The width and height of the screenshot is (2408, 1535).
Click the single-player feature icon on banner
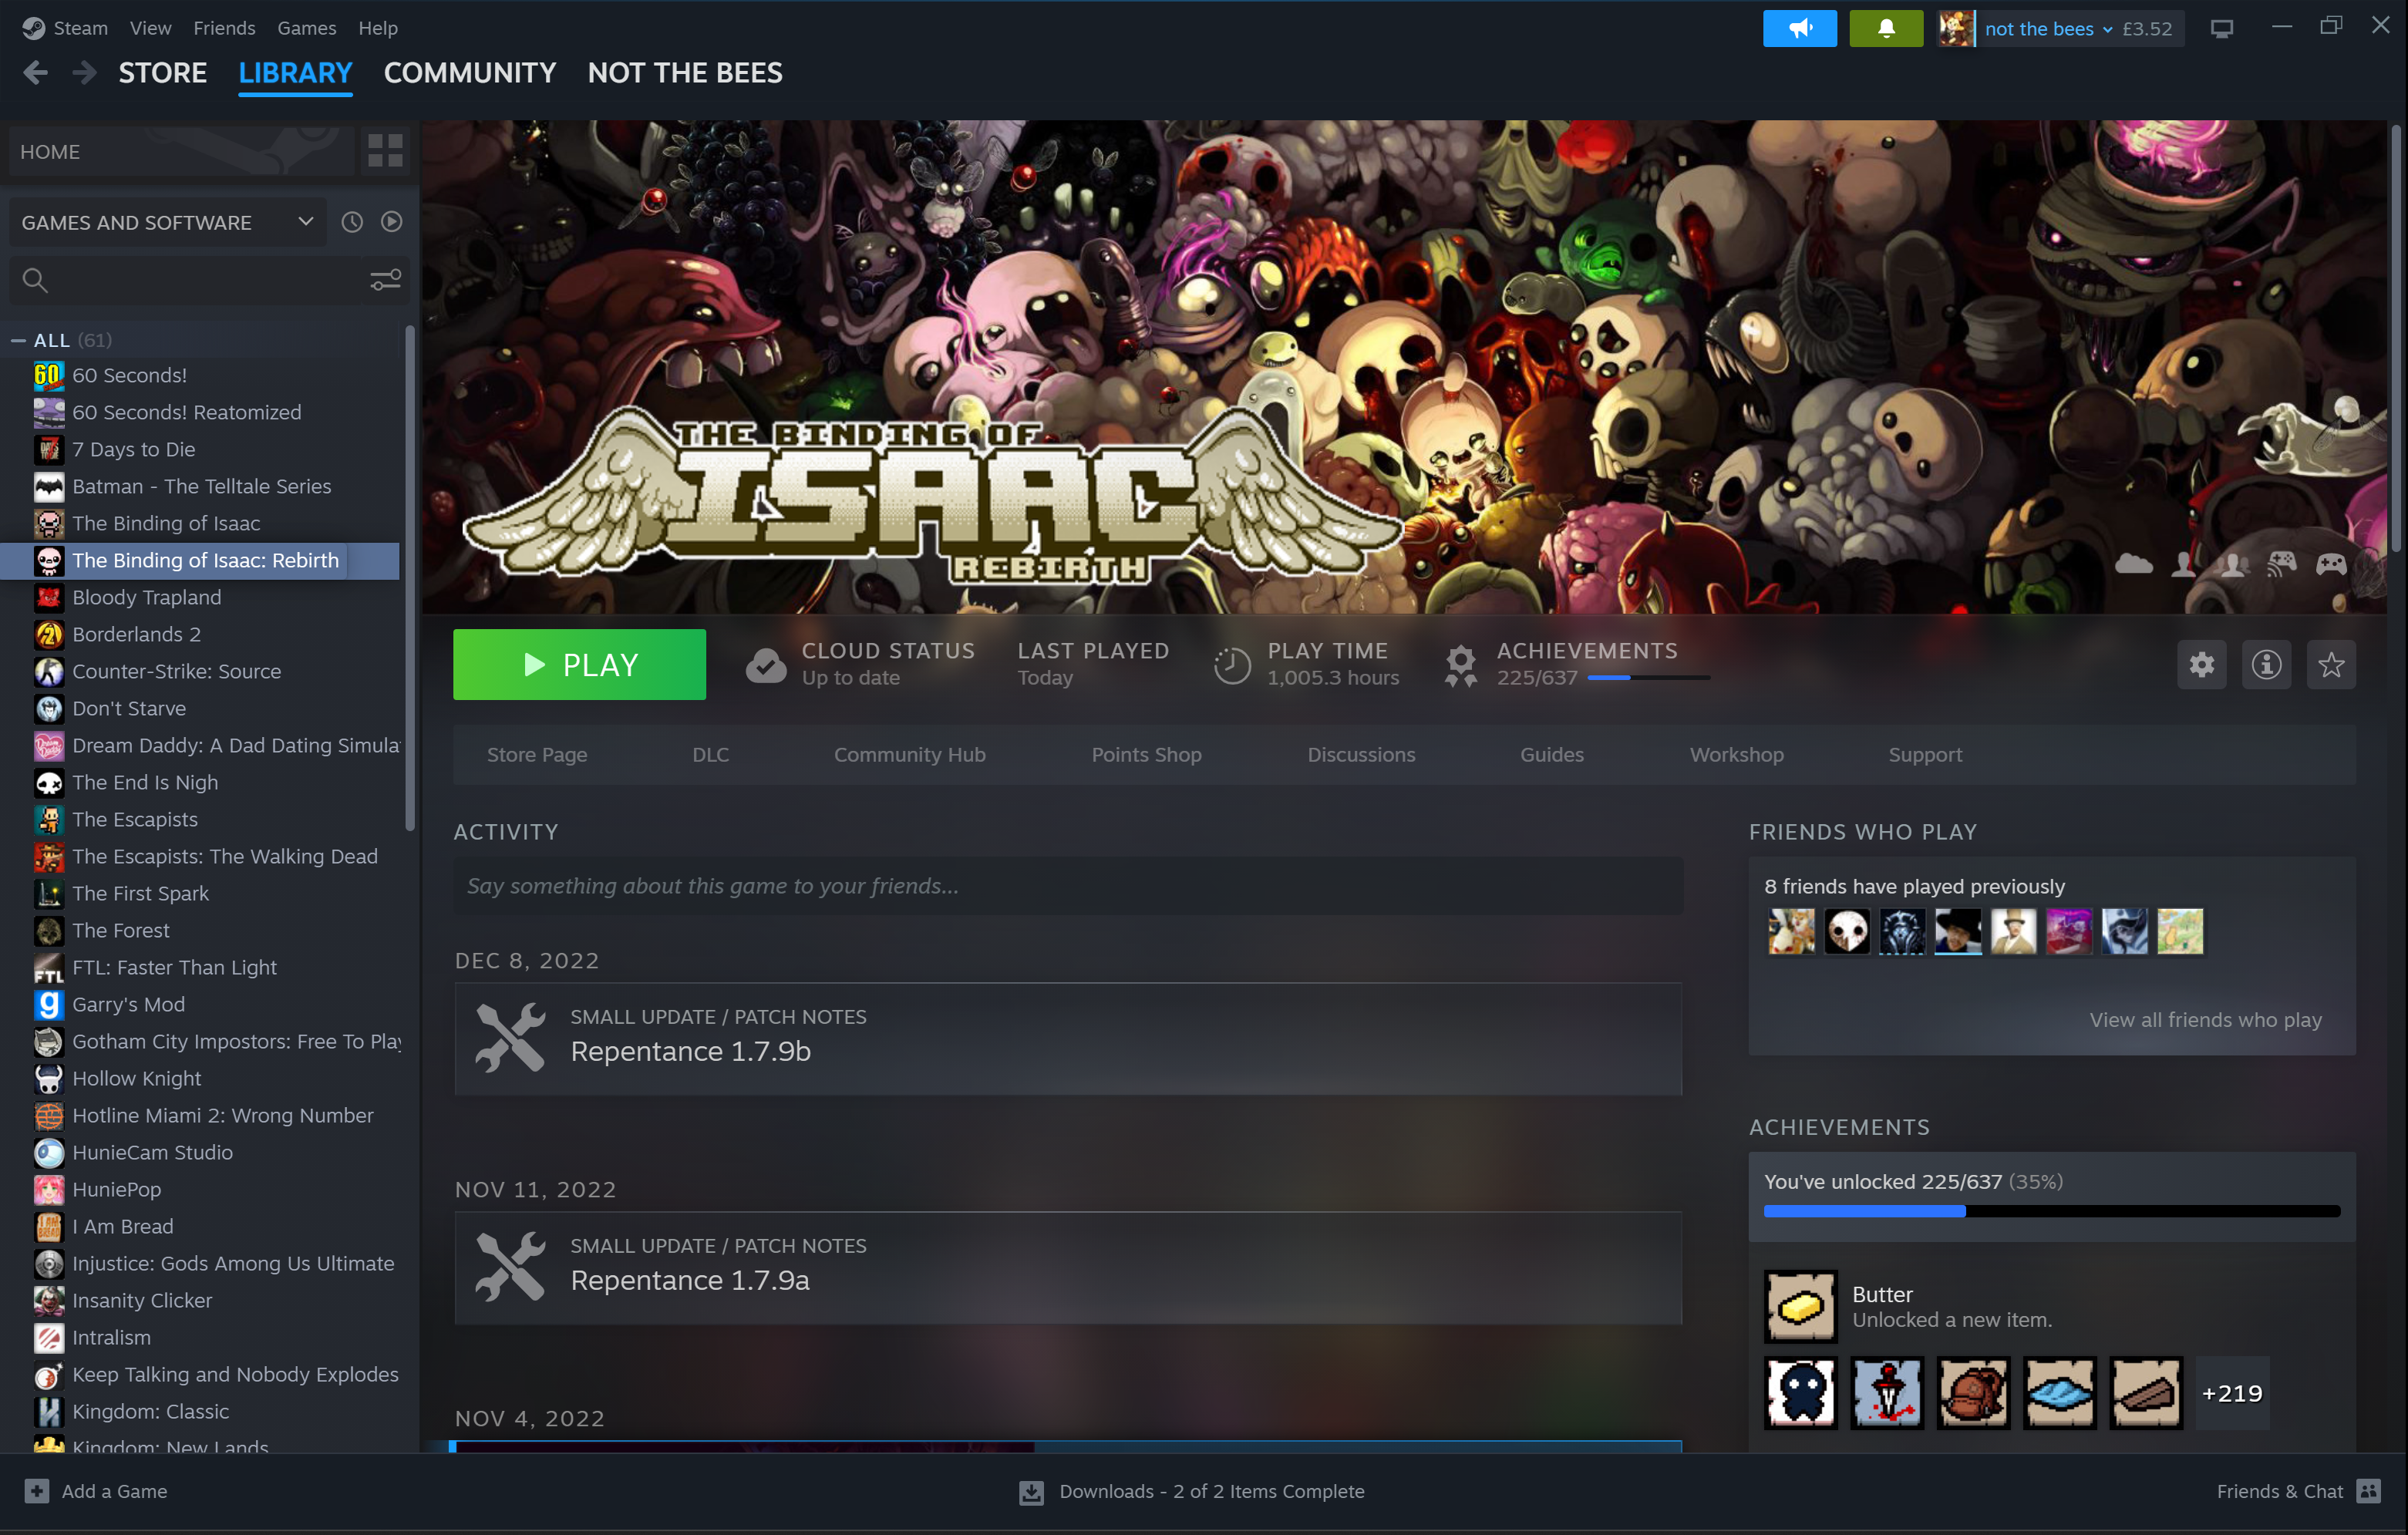(x=2184, y=564)
